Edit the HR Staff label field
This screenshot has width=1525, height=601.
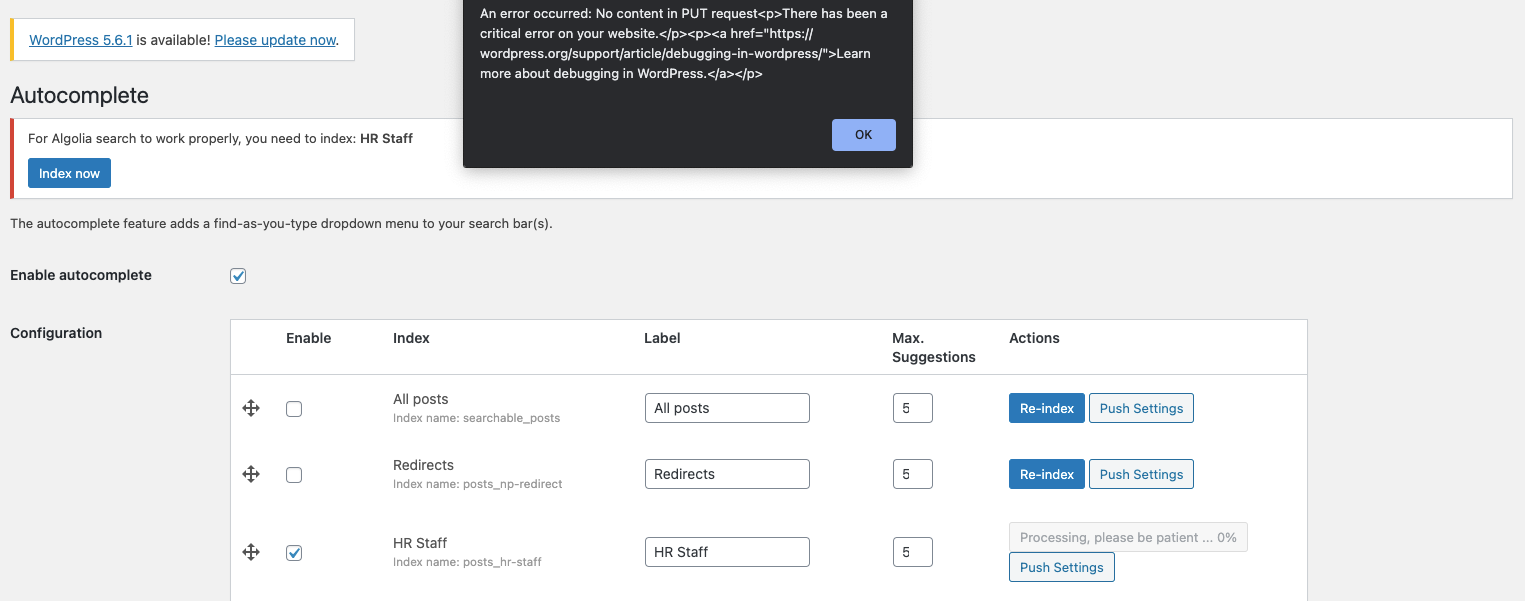[x=727, y=552]
